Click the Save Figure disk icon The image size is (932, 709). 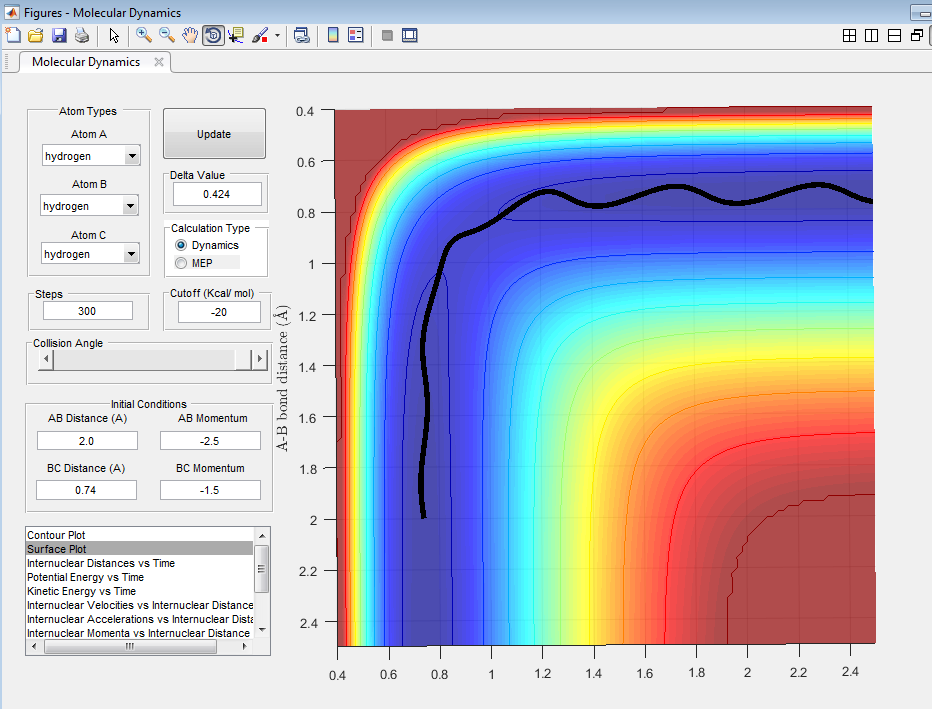pos(59,35)
